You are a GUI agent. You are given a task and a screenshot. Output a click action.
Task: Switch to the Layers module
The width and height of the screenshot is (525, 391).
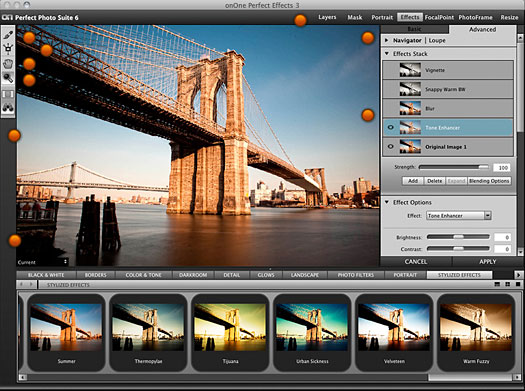tap(327, 17)
